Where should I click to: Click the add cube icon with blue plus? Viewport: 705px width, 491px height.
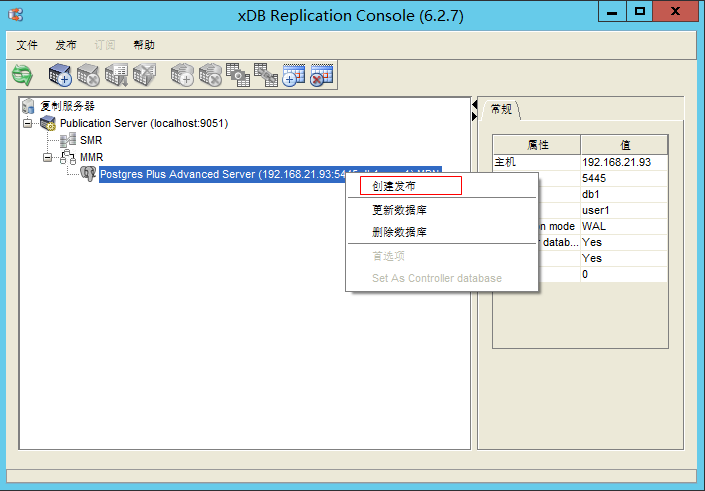(x=60, y=75)
